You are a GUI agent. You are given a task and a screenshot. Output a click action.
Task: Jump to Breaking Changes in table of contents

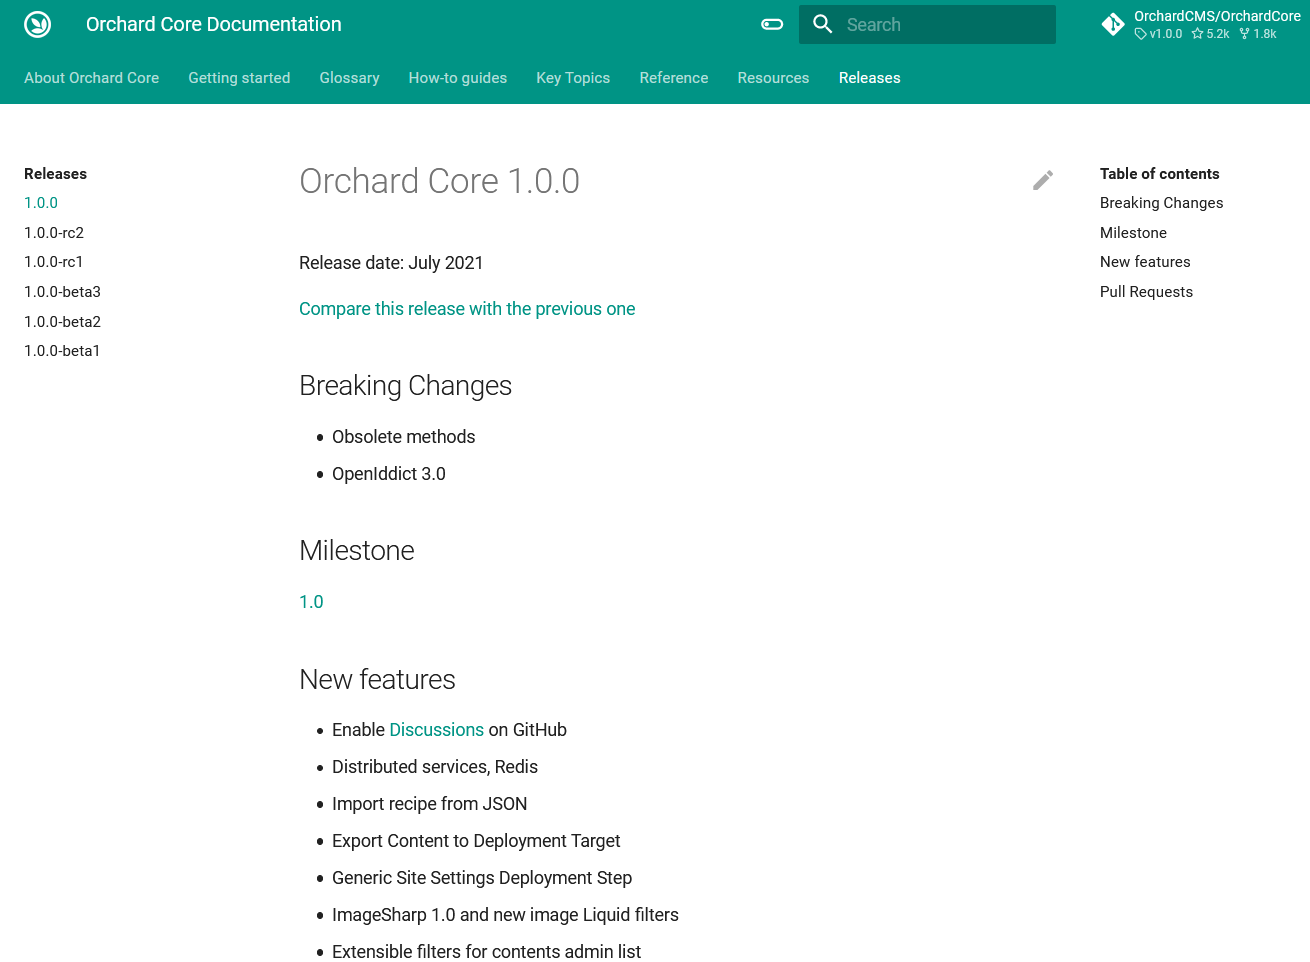tap(1161, 203)
